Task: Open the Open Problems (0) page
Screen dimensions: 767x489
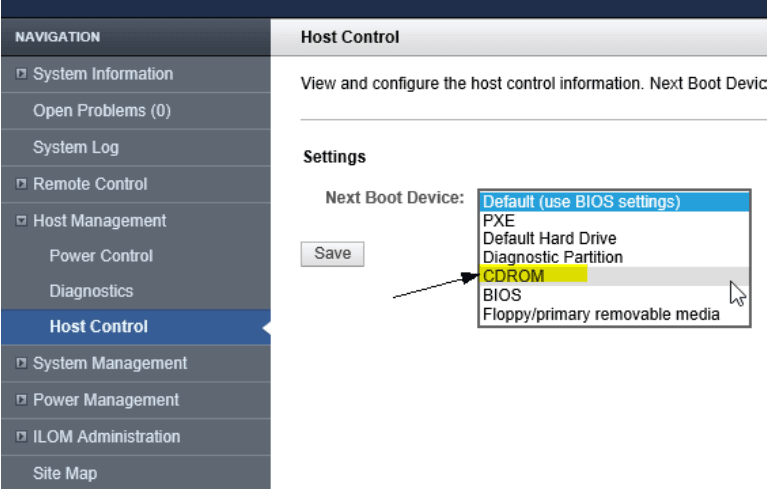Action: click(x=101, y=111)
